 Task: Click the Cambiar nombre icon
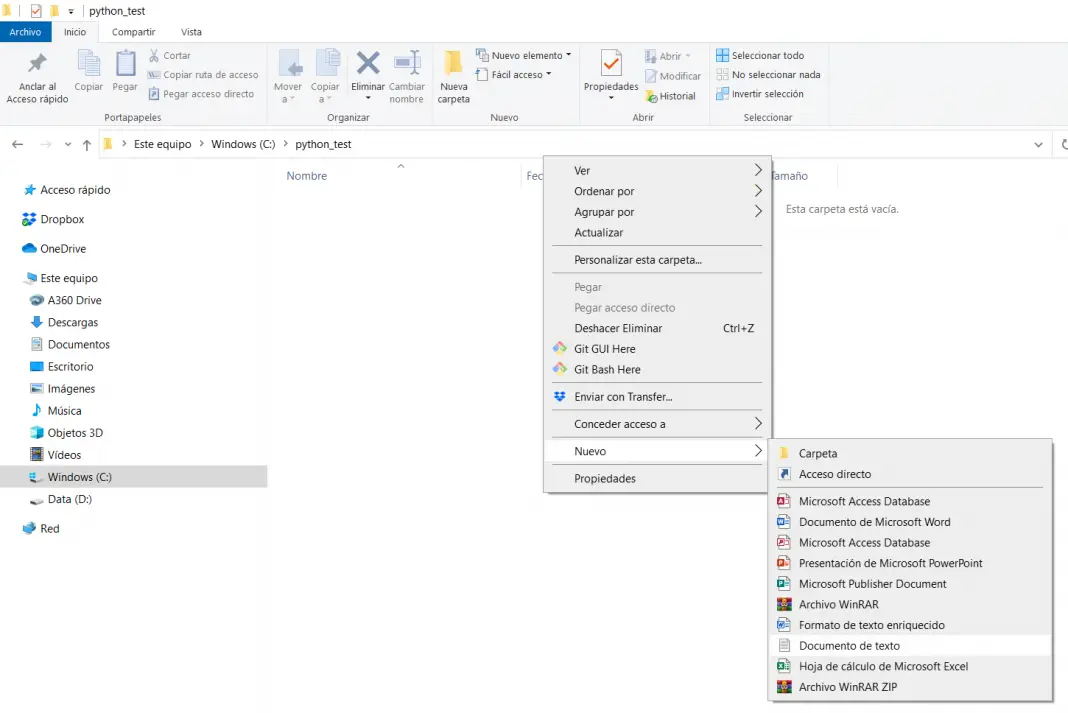coord(407,65)
